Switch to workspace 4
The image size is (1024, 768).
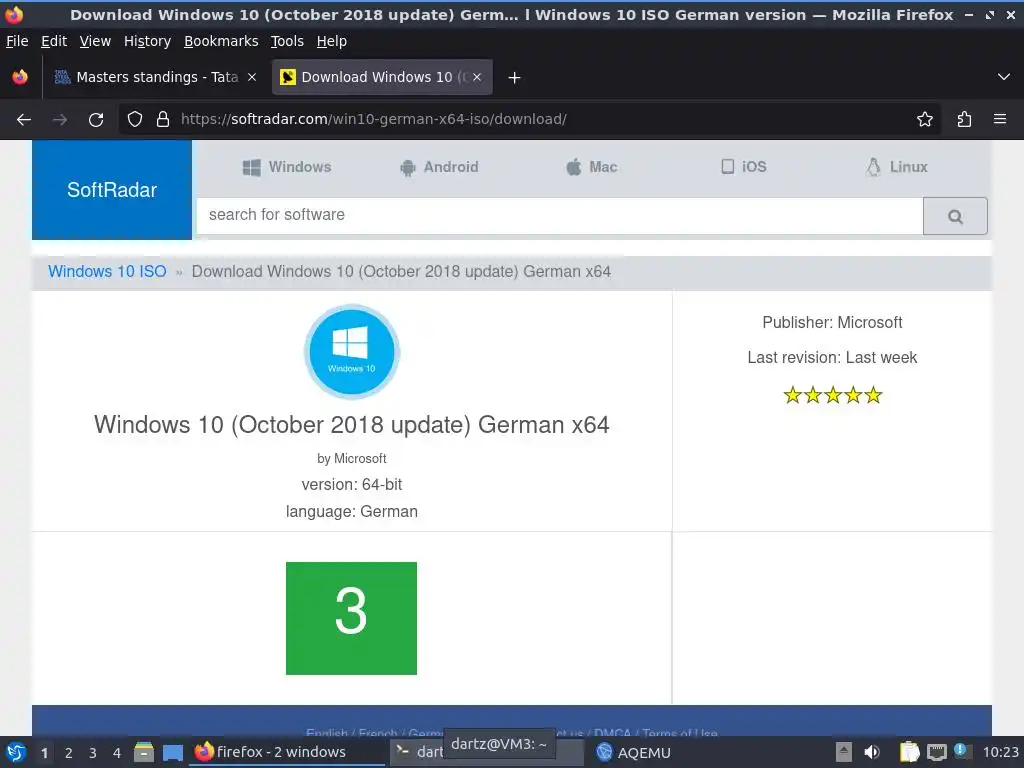[117, 753]
